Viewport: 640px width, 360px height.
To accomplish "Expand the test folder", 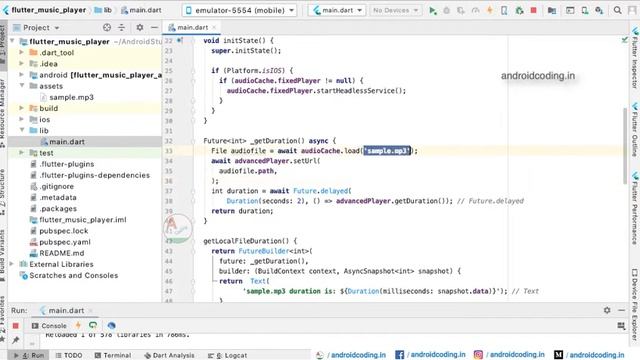I will point(22,153).
